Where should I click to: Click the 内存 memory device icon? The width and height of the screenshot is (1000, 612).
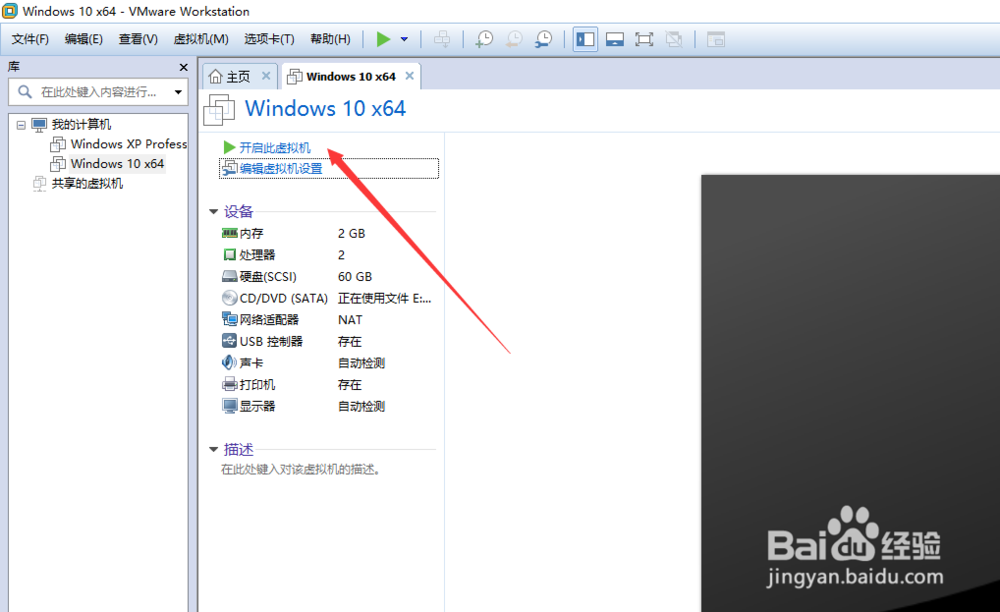[x=230, y=233]
